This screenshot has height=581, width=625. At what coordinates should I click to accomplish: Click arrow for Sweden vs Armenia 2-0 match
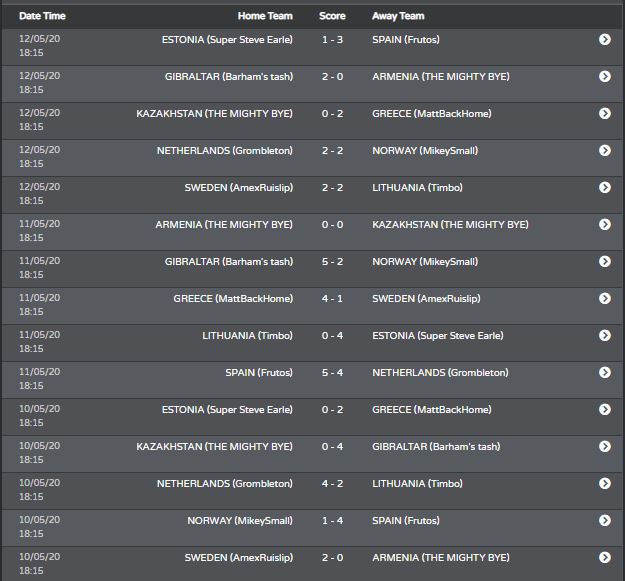point(605,557)
